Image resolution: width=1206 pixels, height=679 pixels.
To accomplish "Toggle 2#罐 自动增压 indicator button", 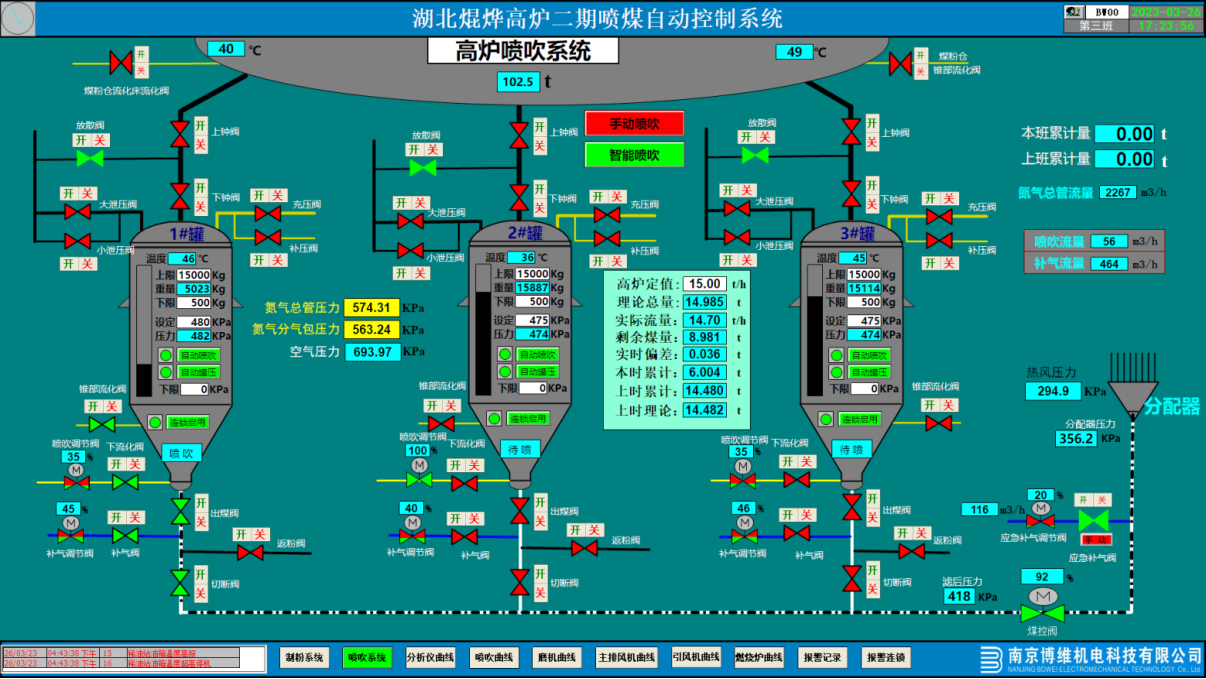I will point(535,372).
